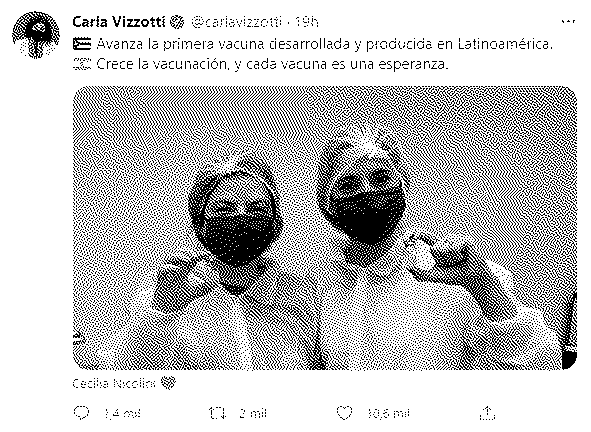The width and height of the screenshot is (591, 432).
Task: Retweet using the arrows icon
Action: click(x=217, y=413)
